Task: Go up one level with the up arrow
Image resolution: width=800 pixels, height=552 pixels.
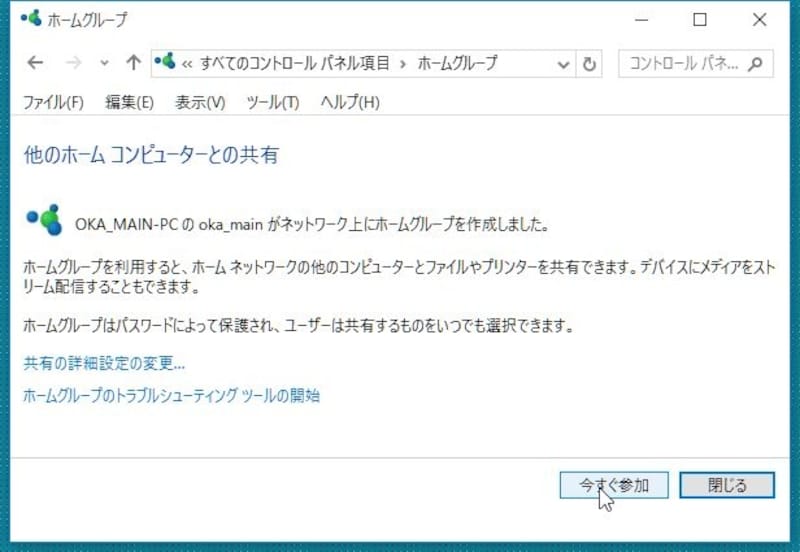Action: coord(134,62)
